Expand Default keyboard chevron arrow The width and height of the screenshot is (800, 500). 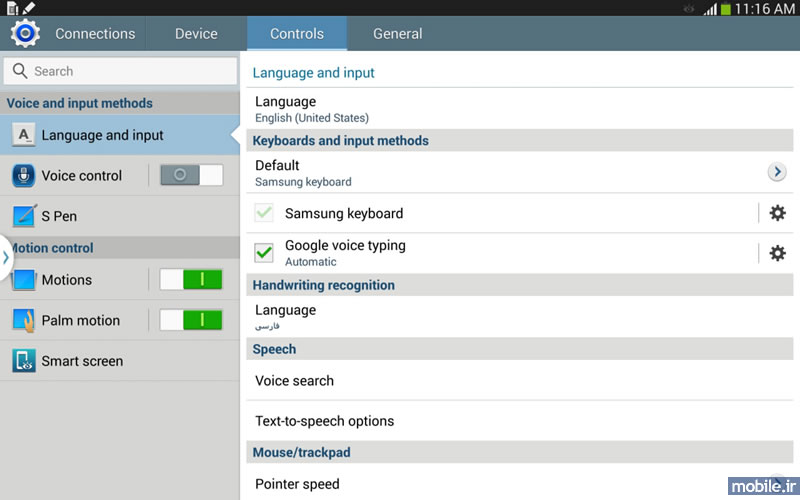(777, 172)
